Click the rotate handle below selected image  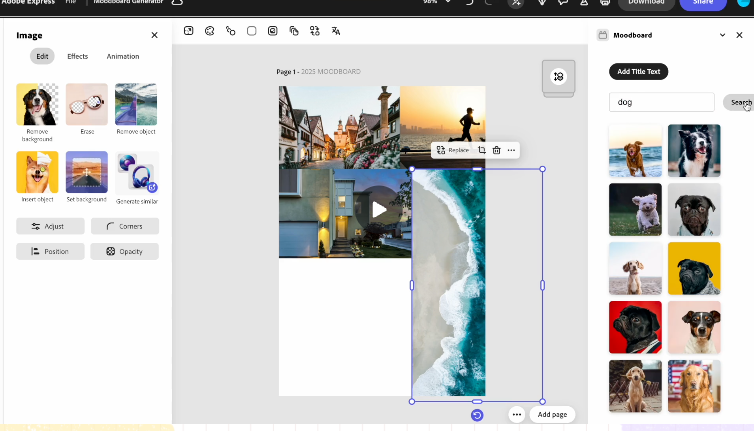pos(477,415)
